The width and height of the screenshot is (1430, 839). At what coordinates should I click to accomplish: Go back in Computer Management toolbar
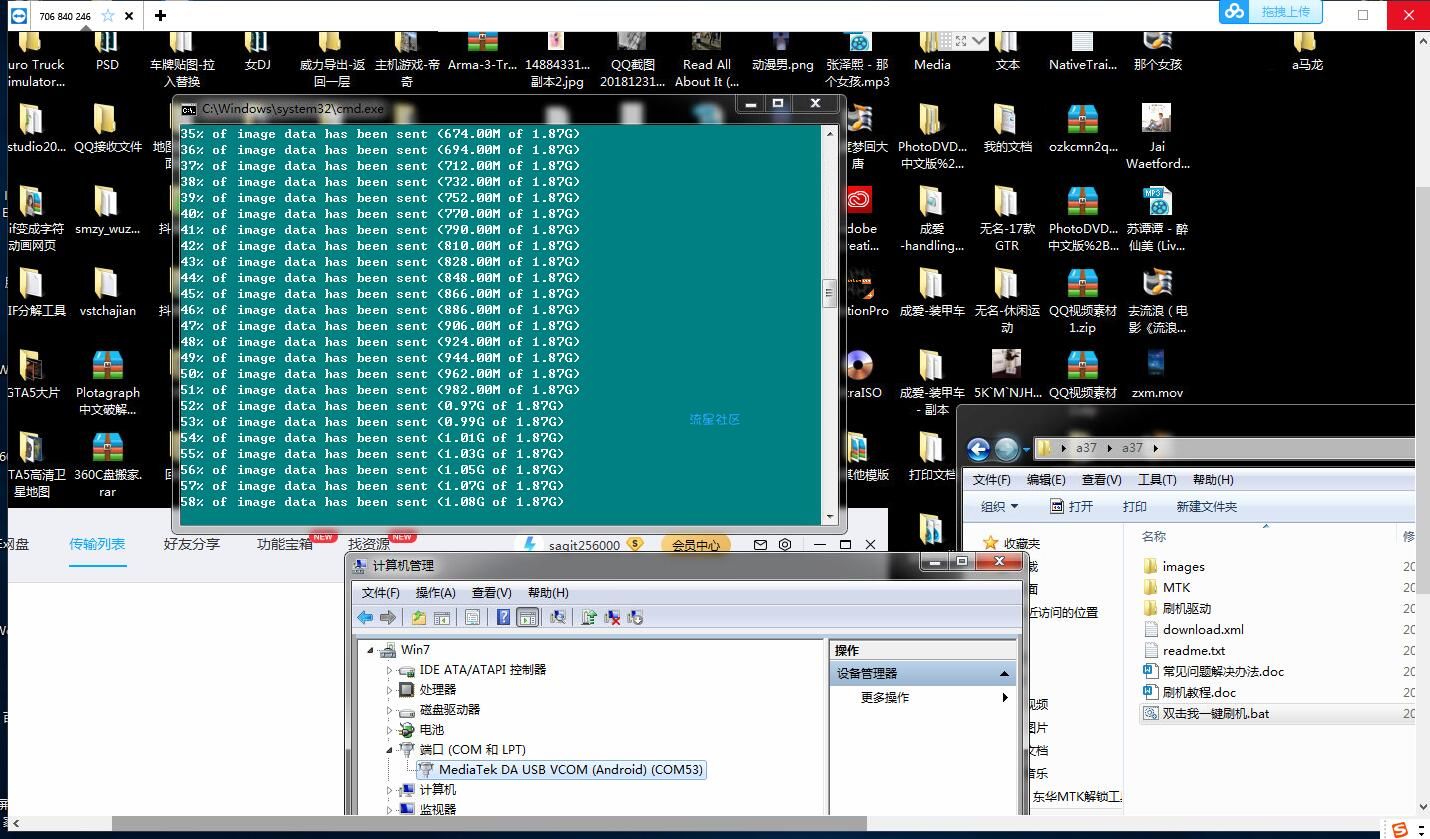[365, 618]
